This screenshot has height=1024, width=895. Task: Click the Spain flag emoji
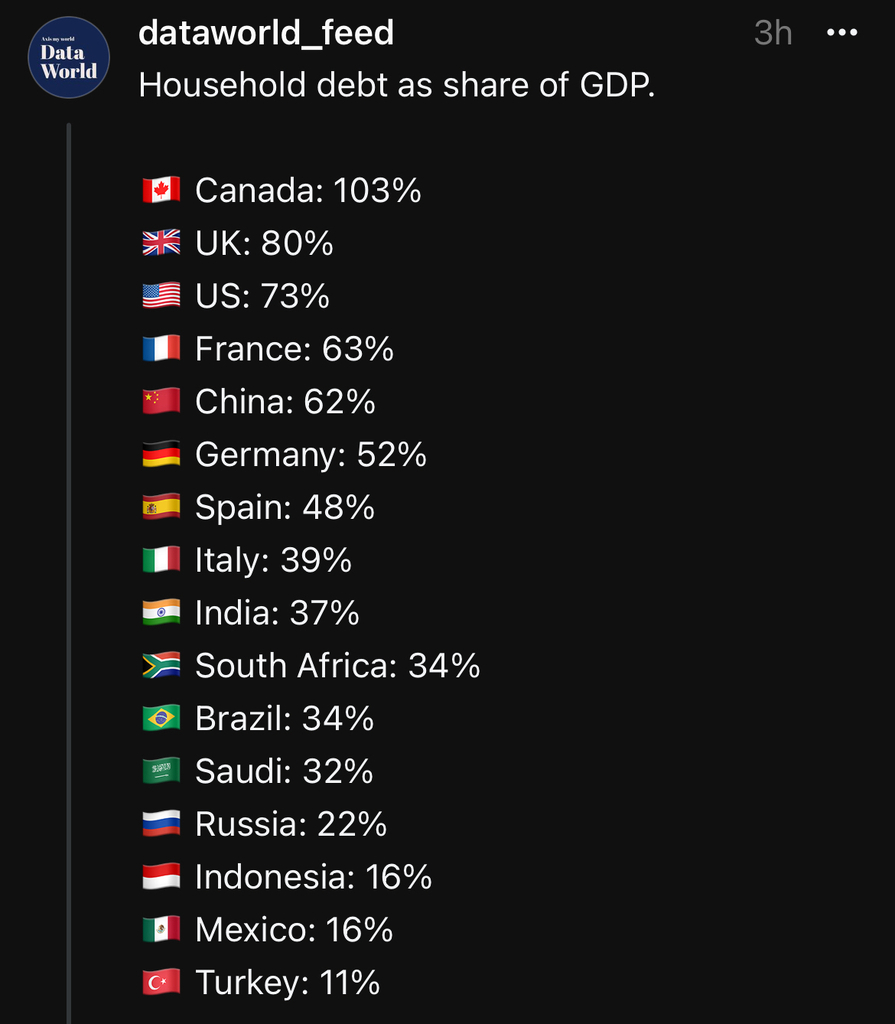(x=161, y=507)
